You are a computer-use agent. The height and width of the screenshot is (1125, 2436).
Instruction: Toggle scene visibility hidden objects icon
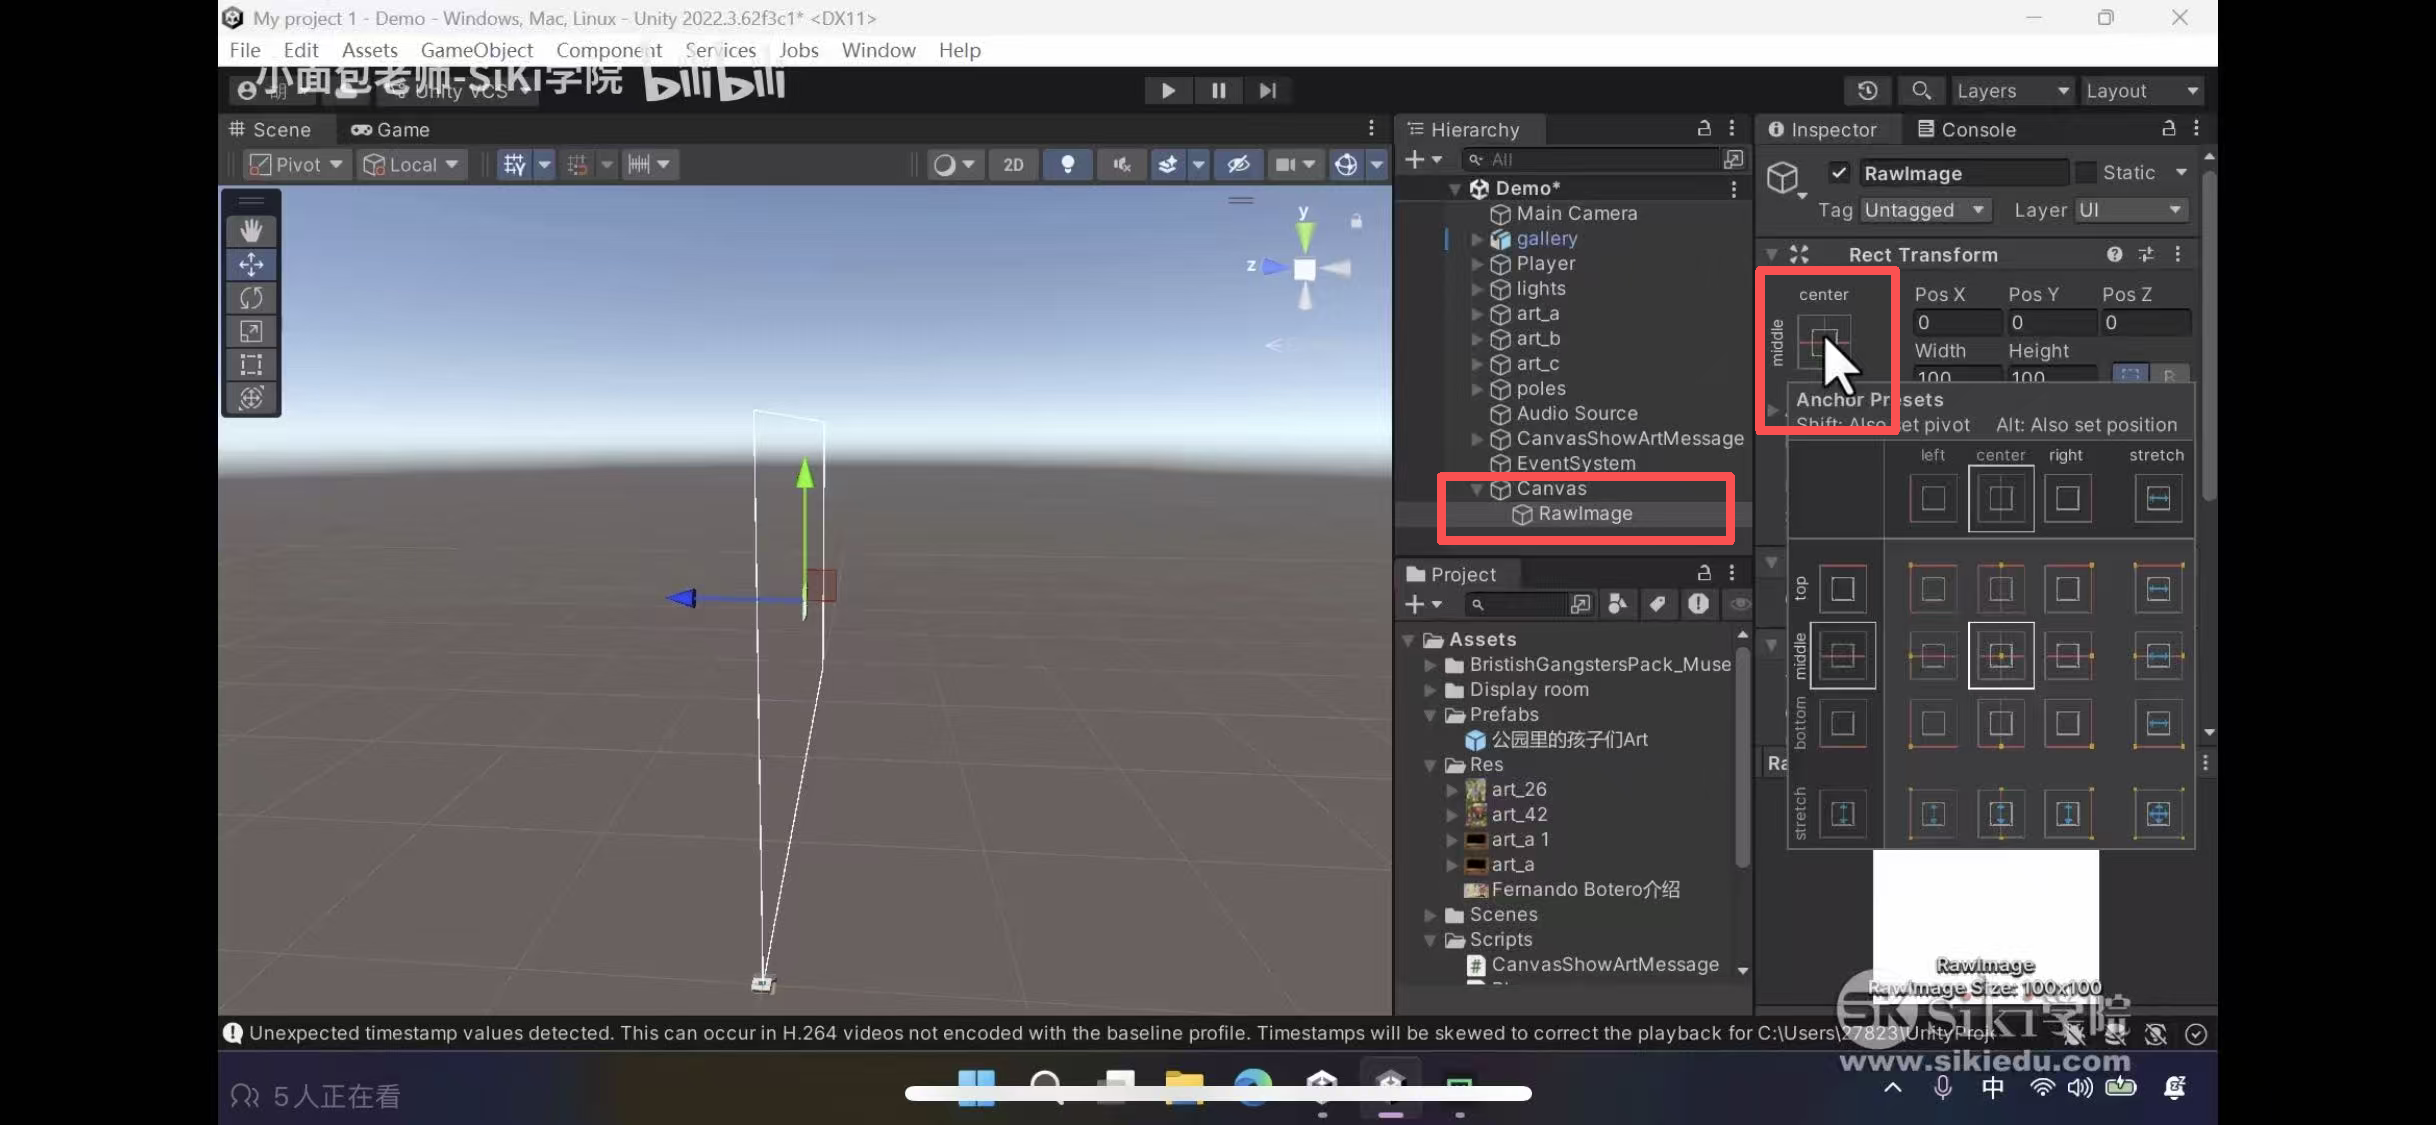point(1238,164)
